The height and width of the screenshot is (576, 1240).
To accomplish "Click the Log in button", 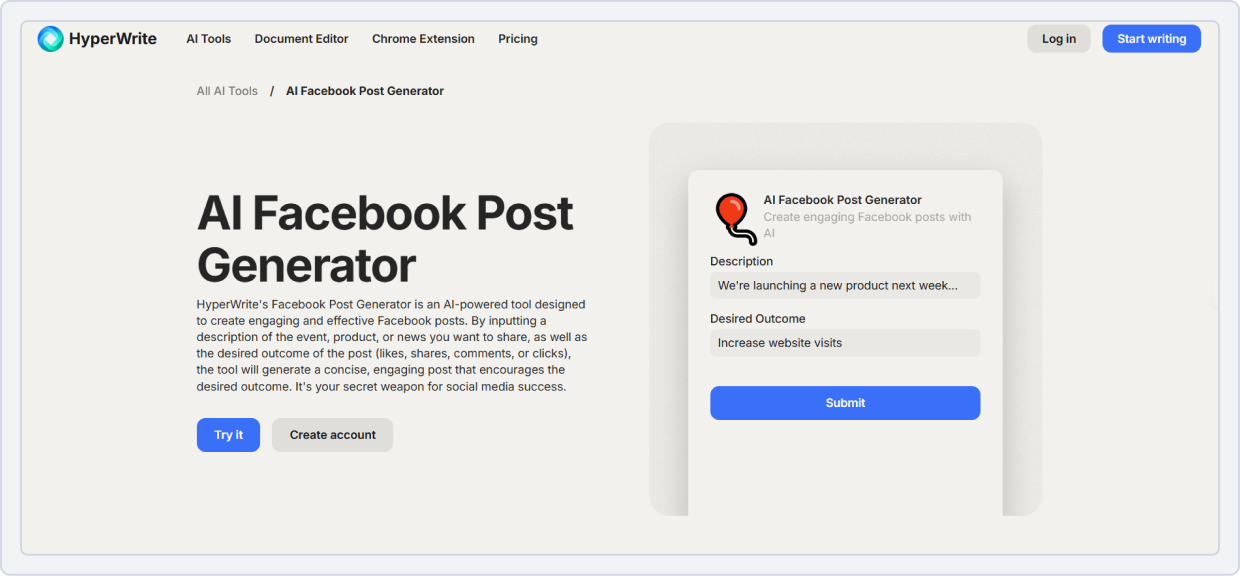I will pos(1059,39).
